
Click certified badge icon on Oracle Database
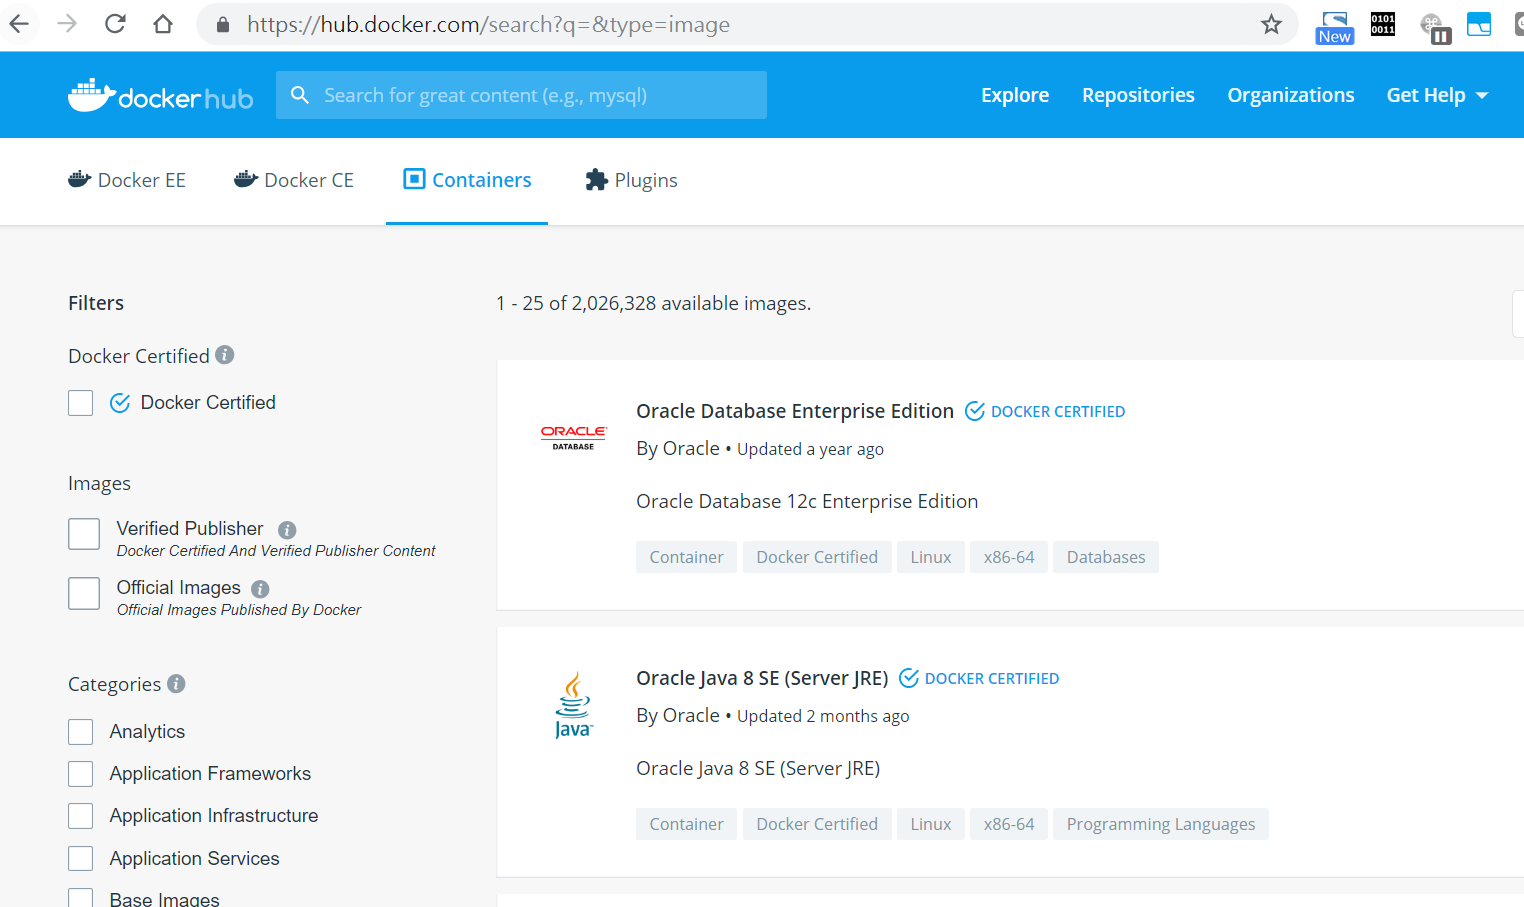975,411
